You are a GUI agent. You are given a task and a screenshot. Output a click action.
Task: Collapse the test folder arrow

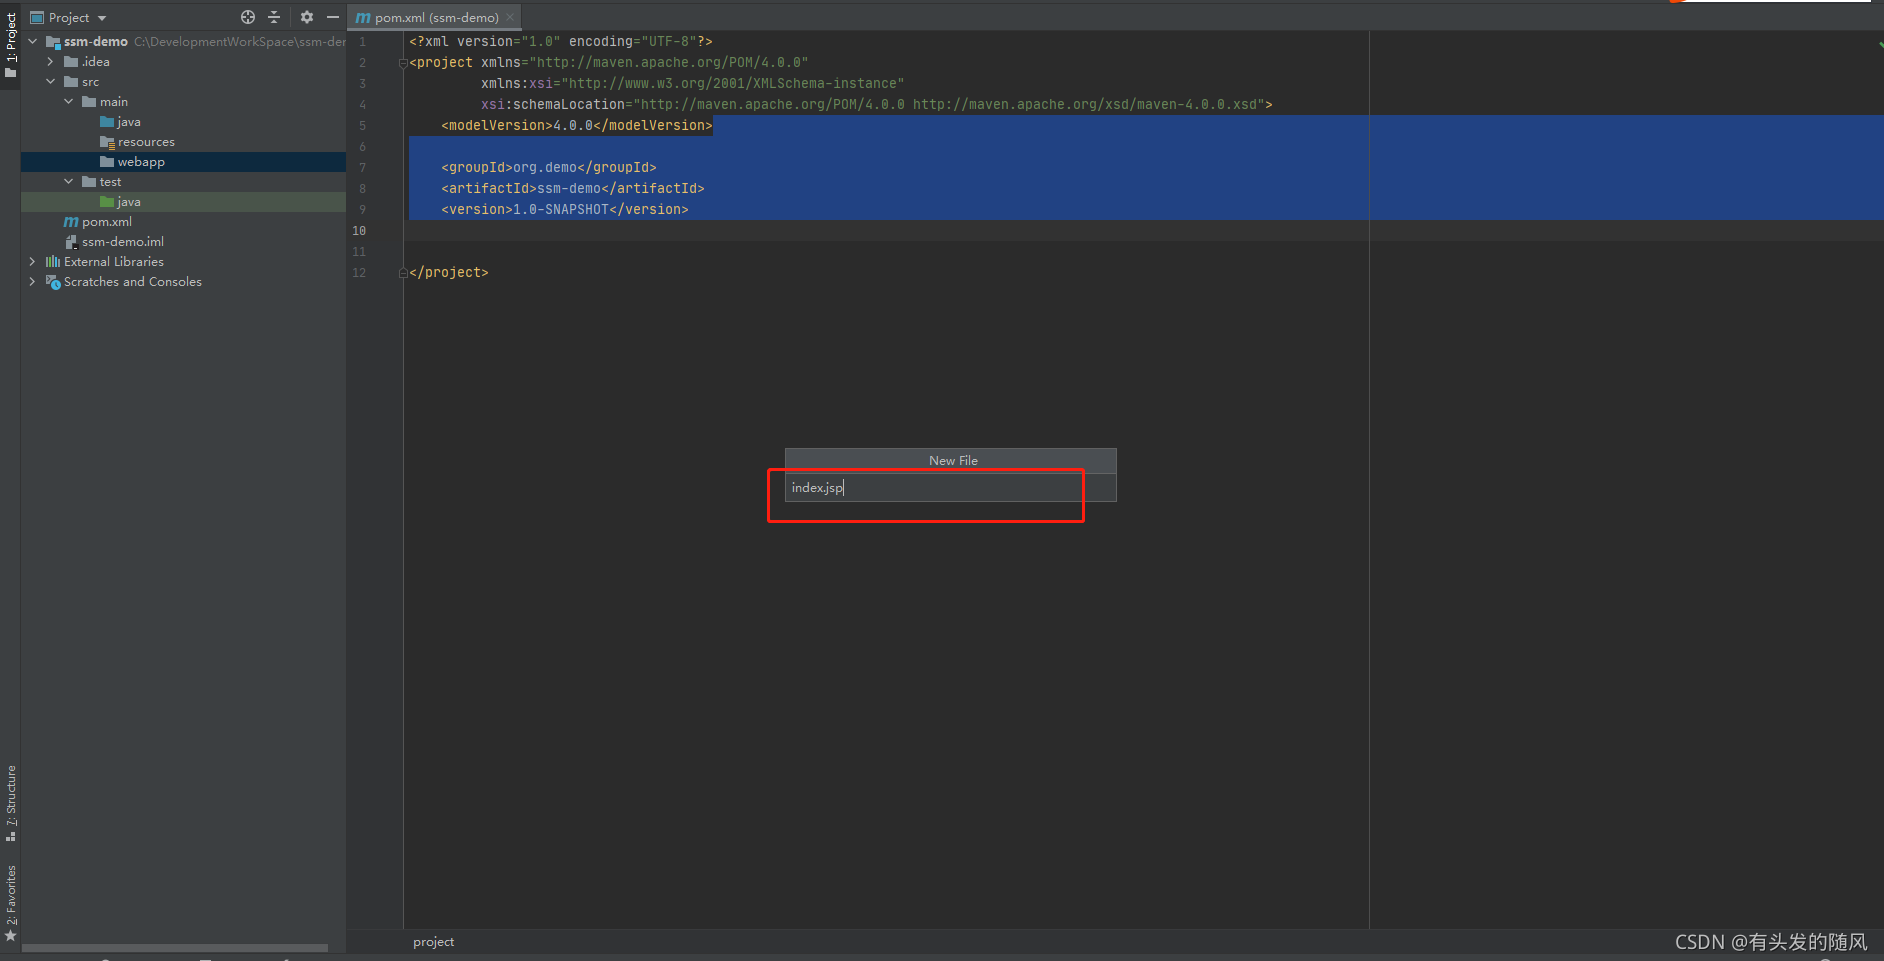69,181
